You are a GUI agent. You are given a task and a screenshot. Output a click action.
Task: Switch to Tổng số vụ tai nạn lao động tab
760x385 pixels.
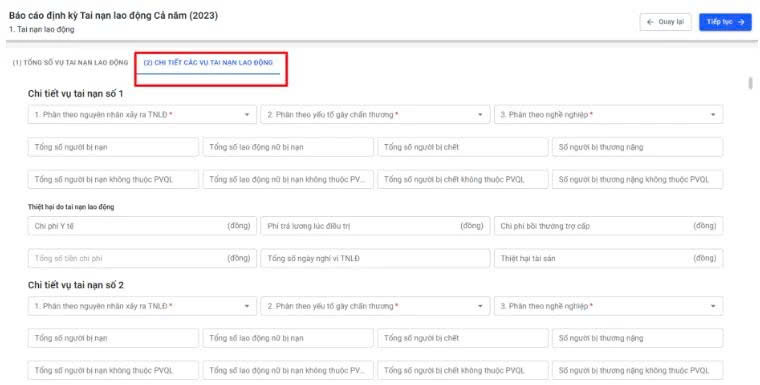point(70,63)
